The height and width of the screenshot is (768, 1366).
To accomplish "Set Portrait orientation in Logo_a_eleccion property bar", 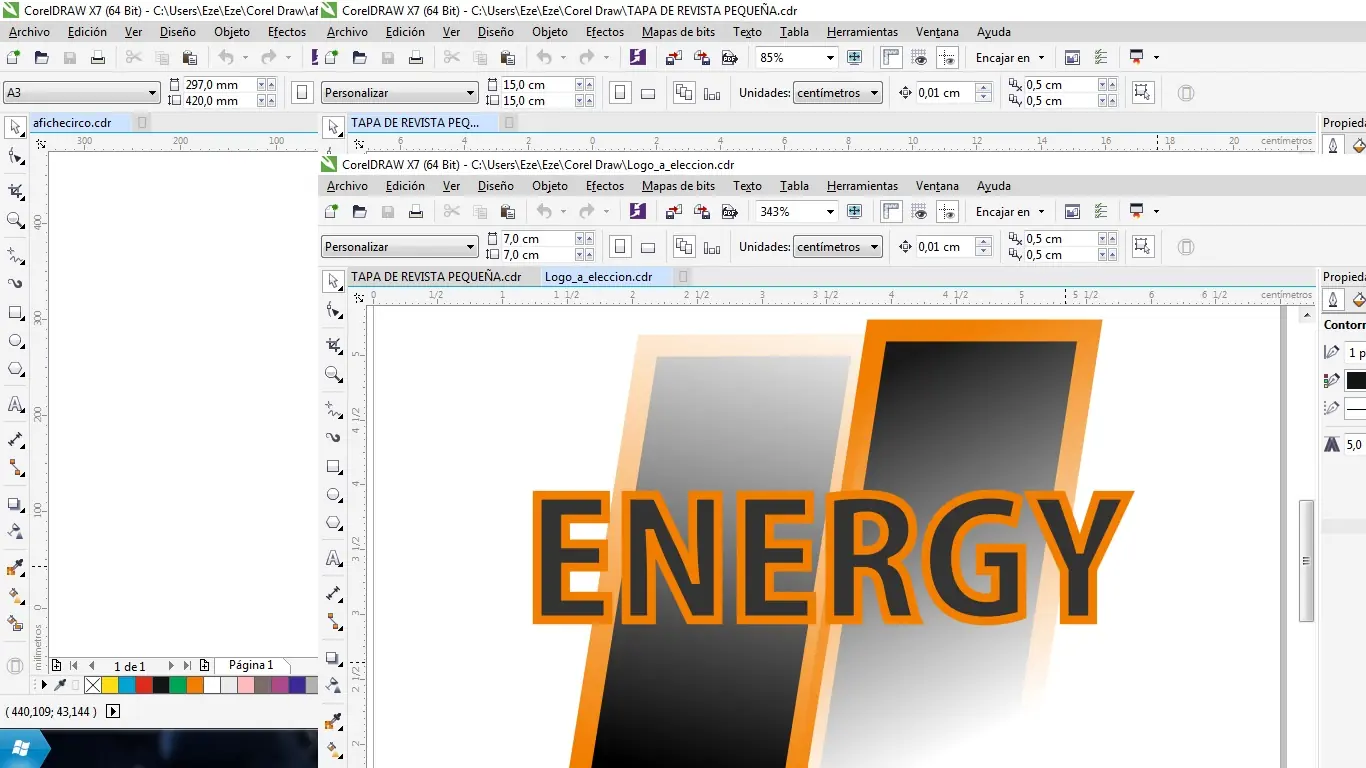I will [x=621, y=247].
